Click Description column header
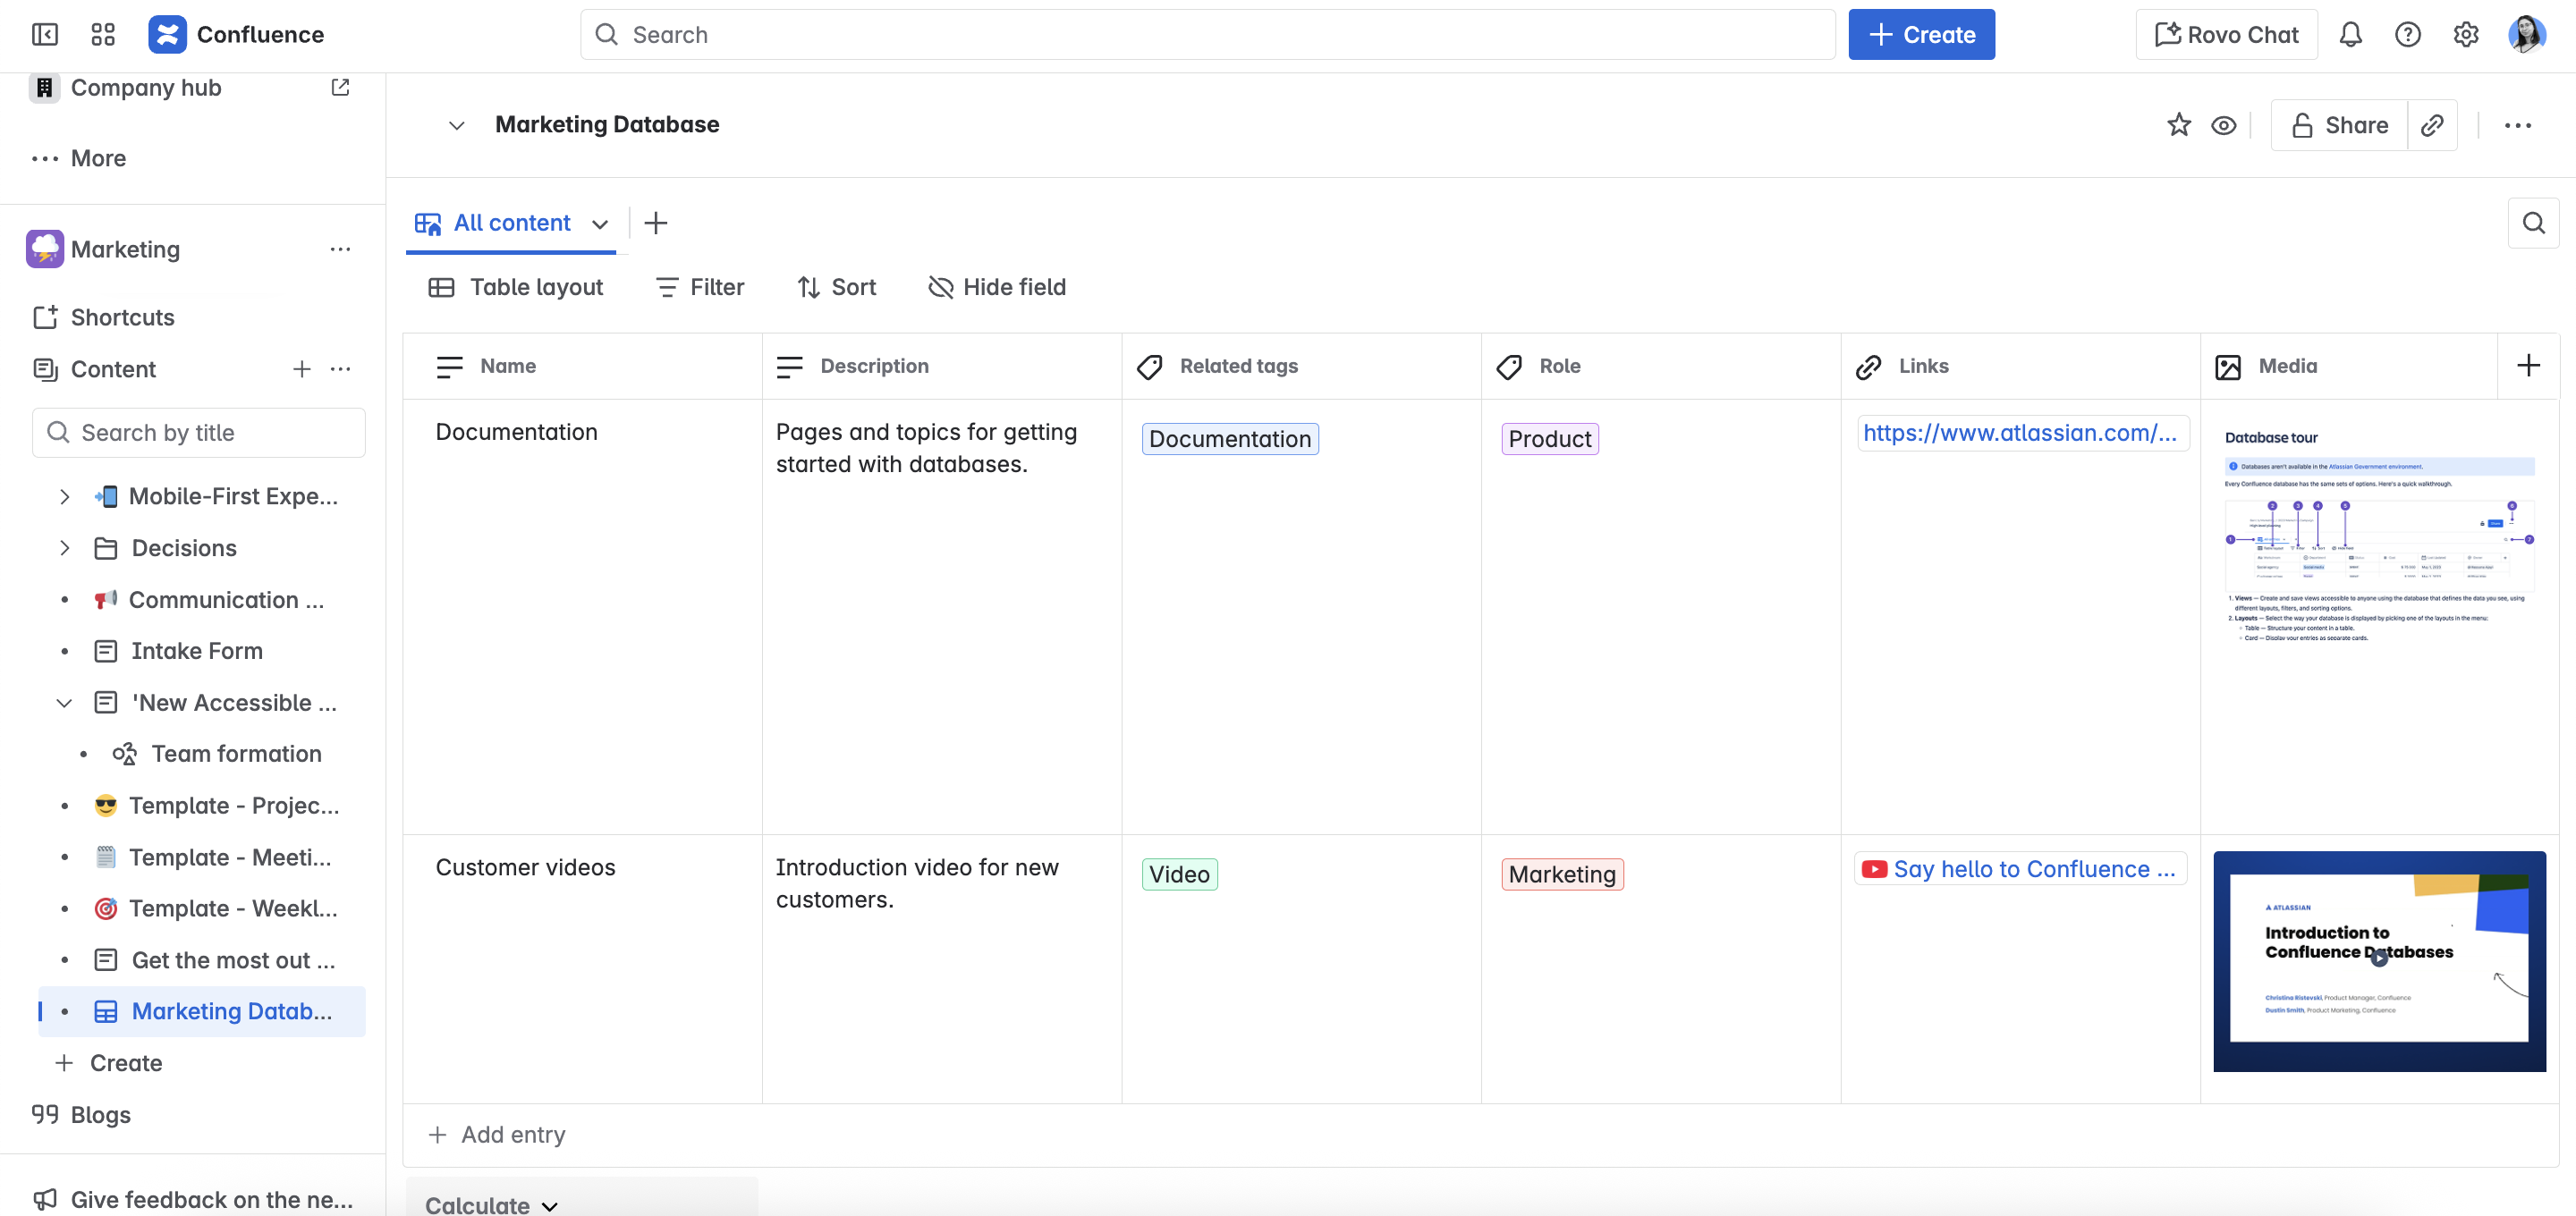The width and height of the screenshot is (2576, 1216). tap(941, 366)
